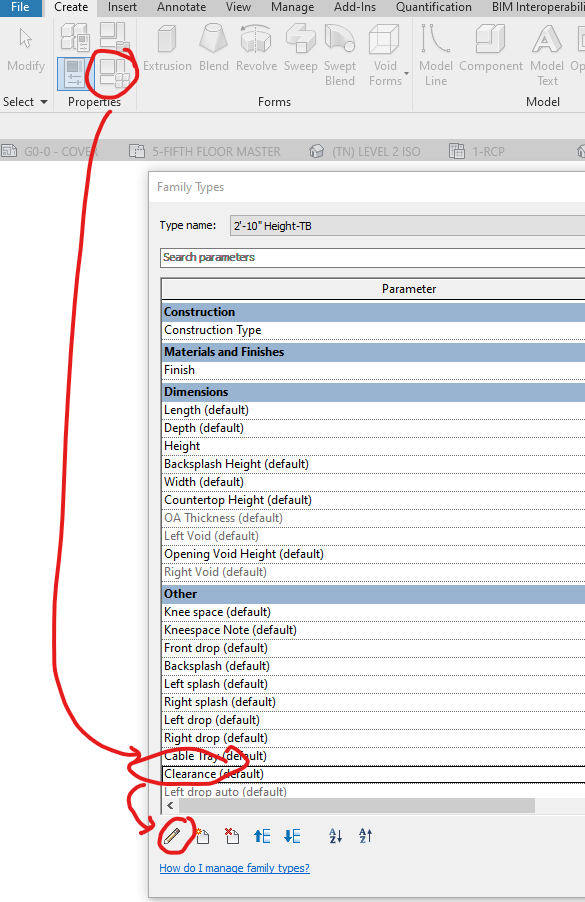Click the horizontal scrollbar left arrow

170,805
